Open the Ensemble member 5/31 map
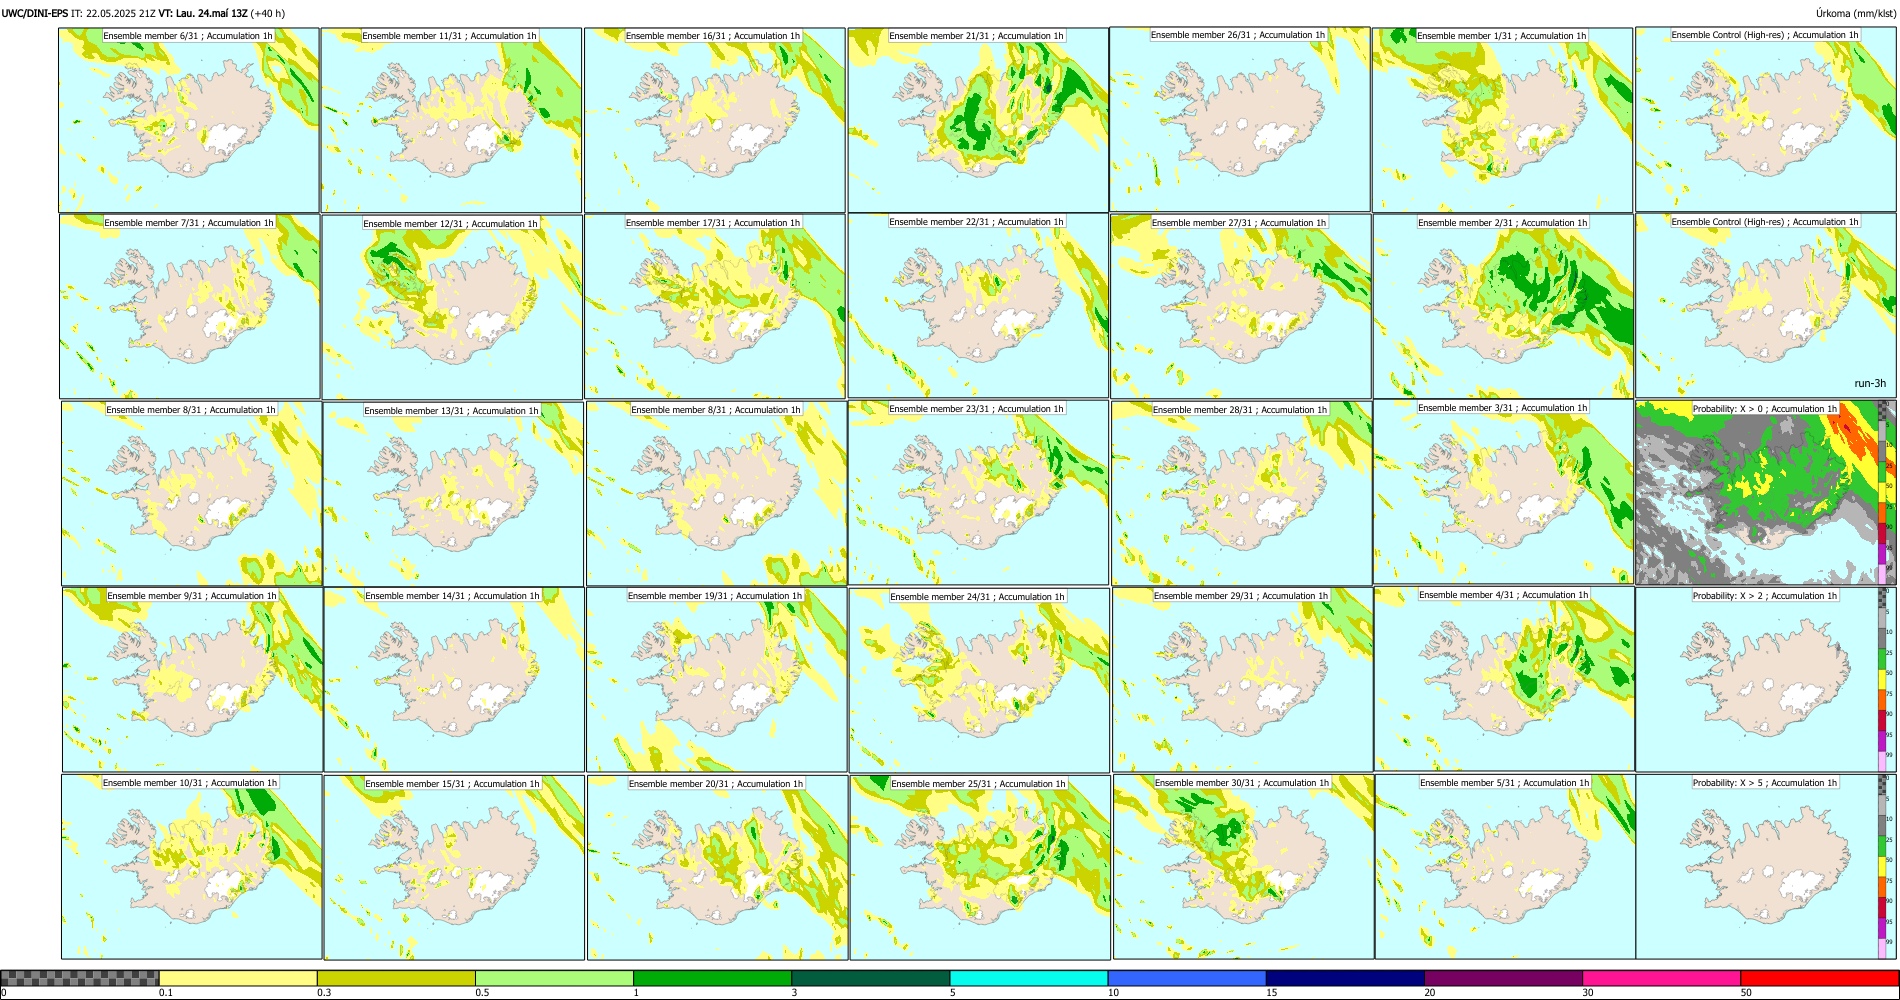The width and height of the screenshot is (1900, 1000). (x=1506, y=867)
